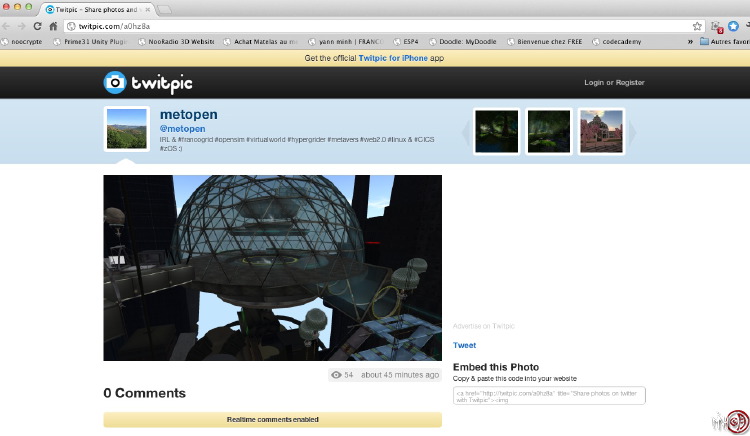Click the metopen username heading
The height and width of the screenshot is (436, 750).
(x=188, y=115)
